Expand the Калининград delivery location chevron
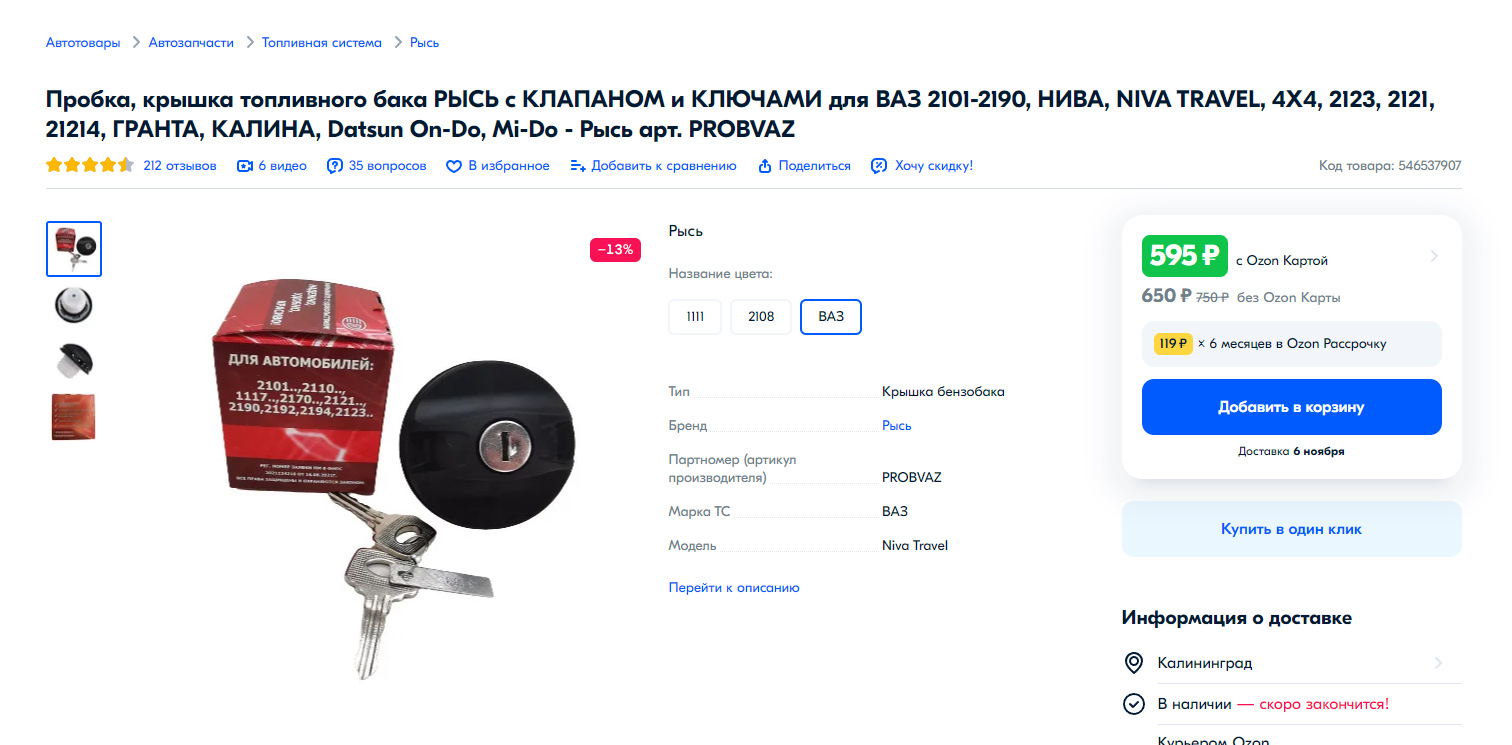1512x745 pixels. pos(1438,663)
